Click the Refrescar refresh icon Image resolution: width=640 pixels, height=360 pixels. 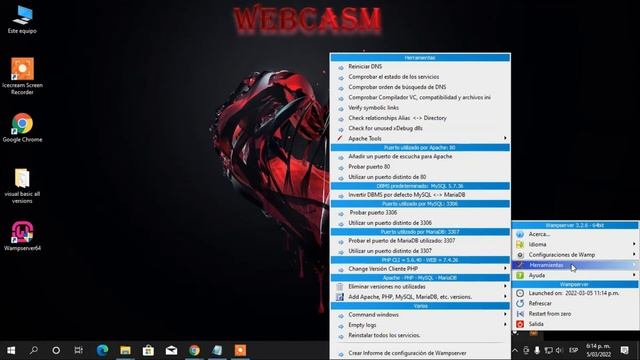[520, 303]
